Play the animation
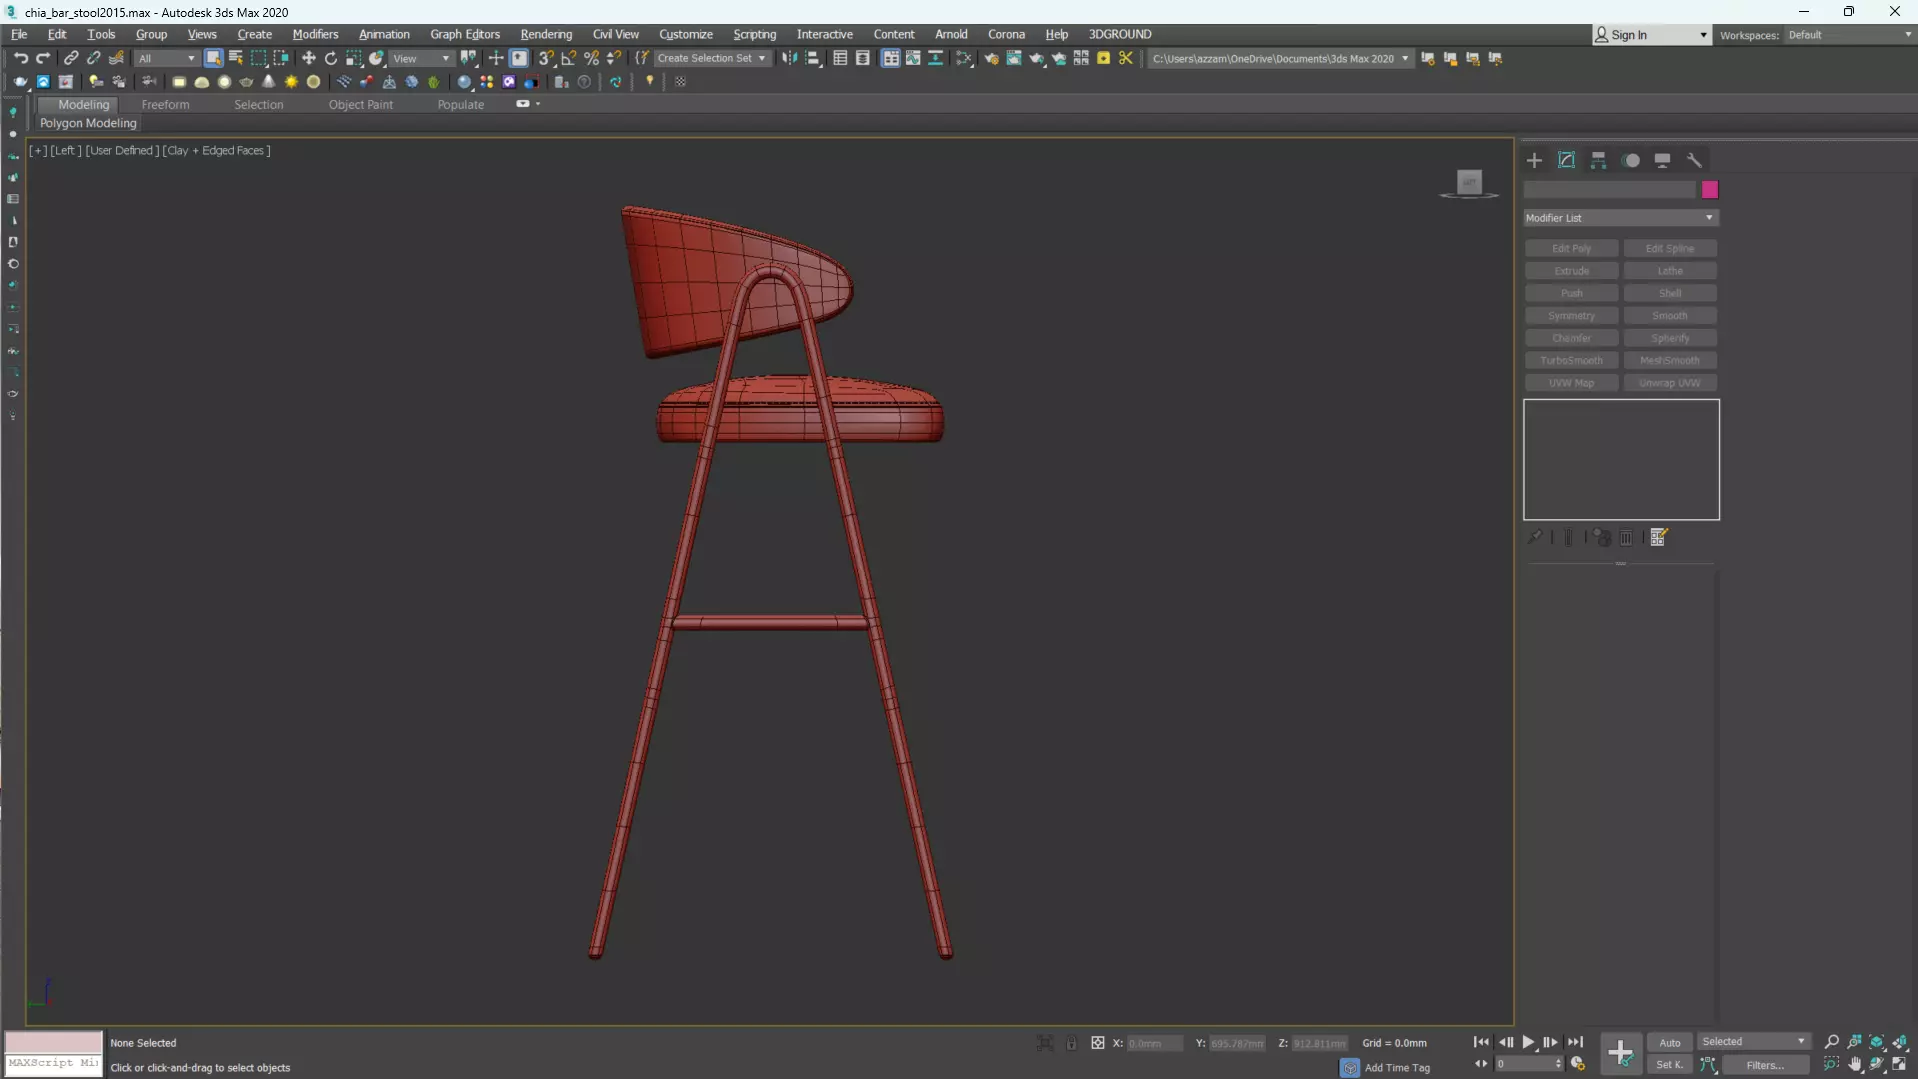Screen dimensions: 1918x1079 [1528, 1042]
